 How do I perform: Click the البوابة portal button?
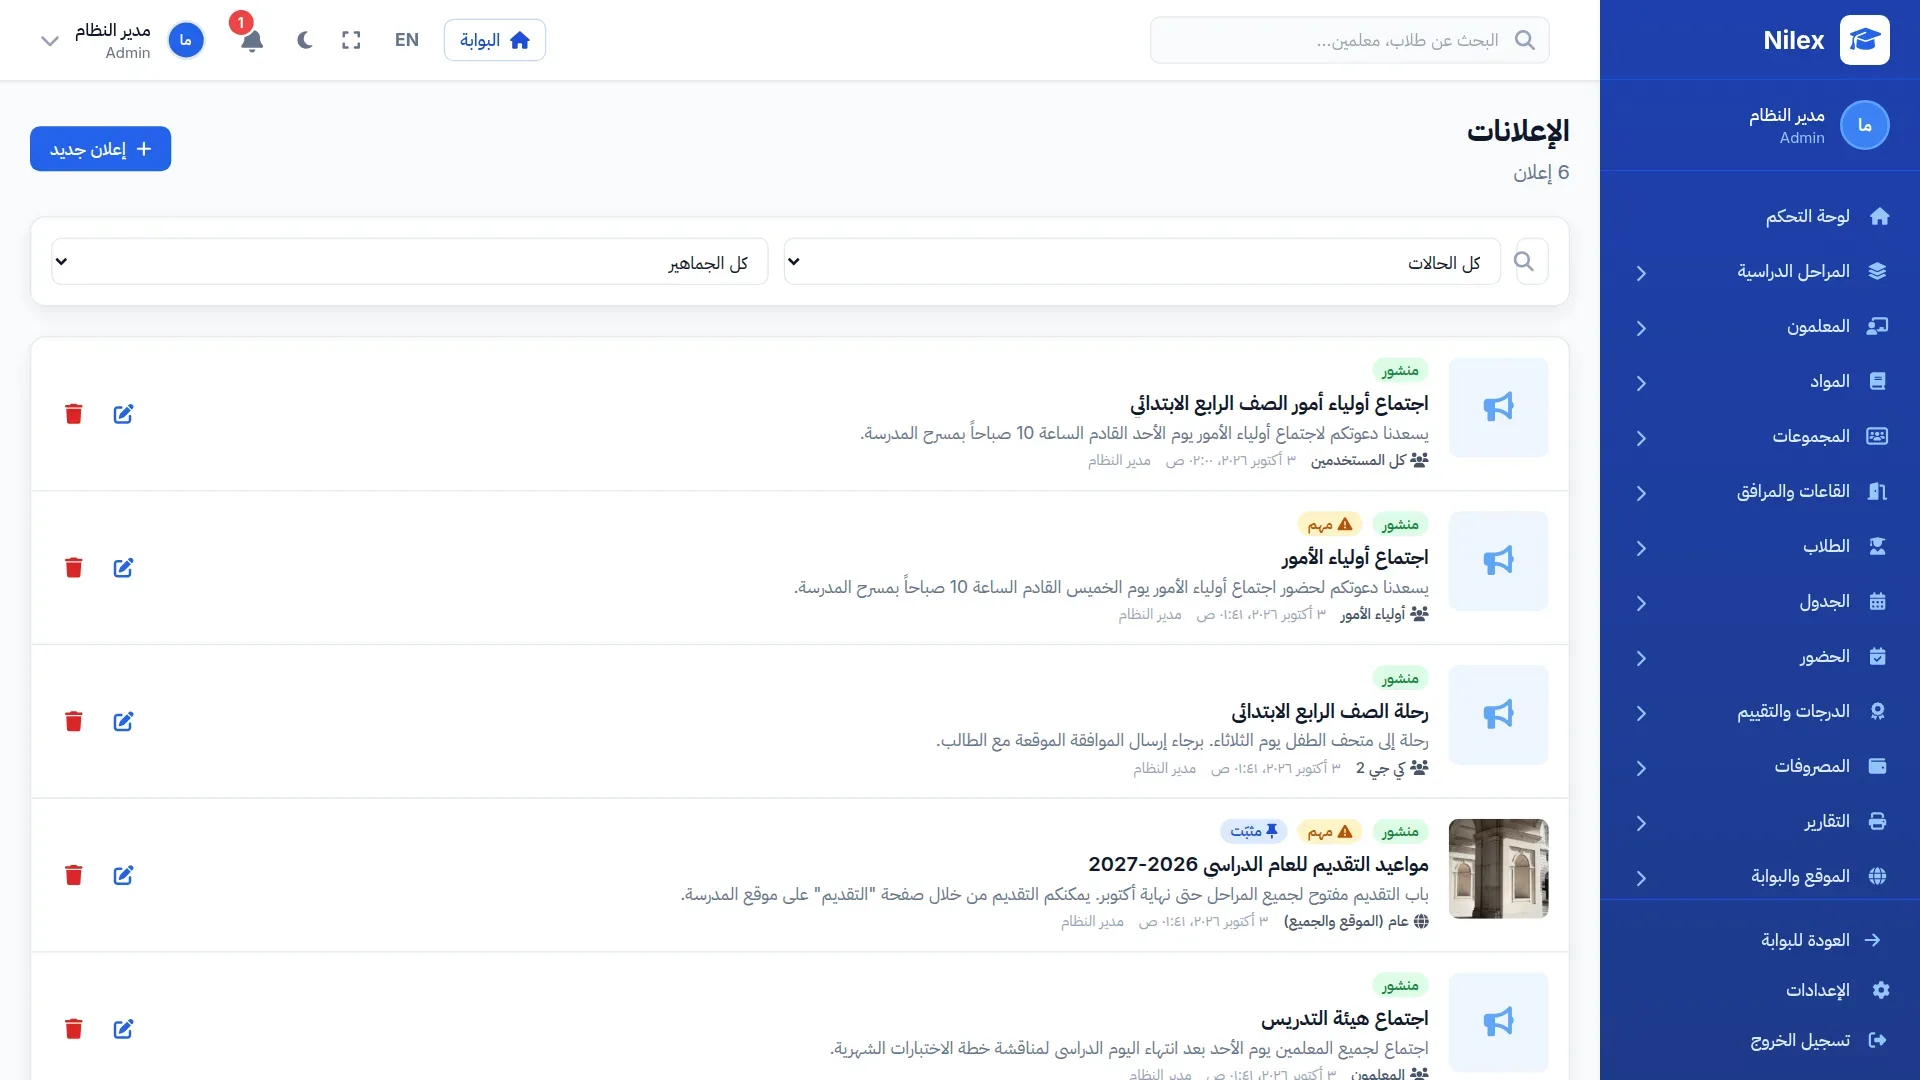pyautogui.click(x=495, y=40)
